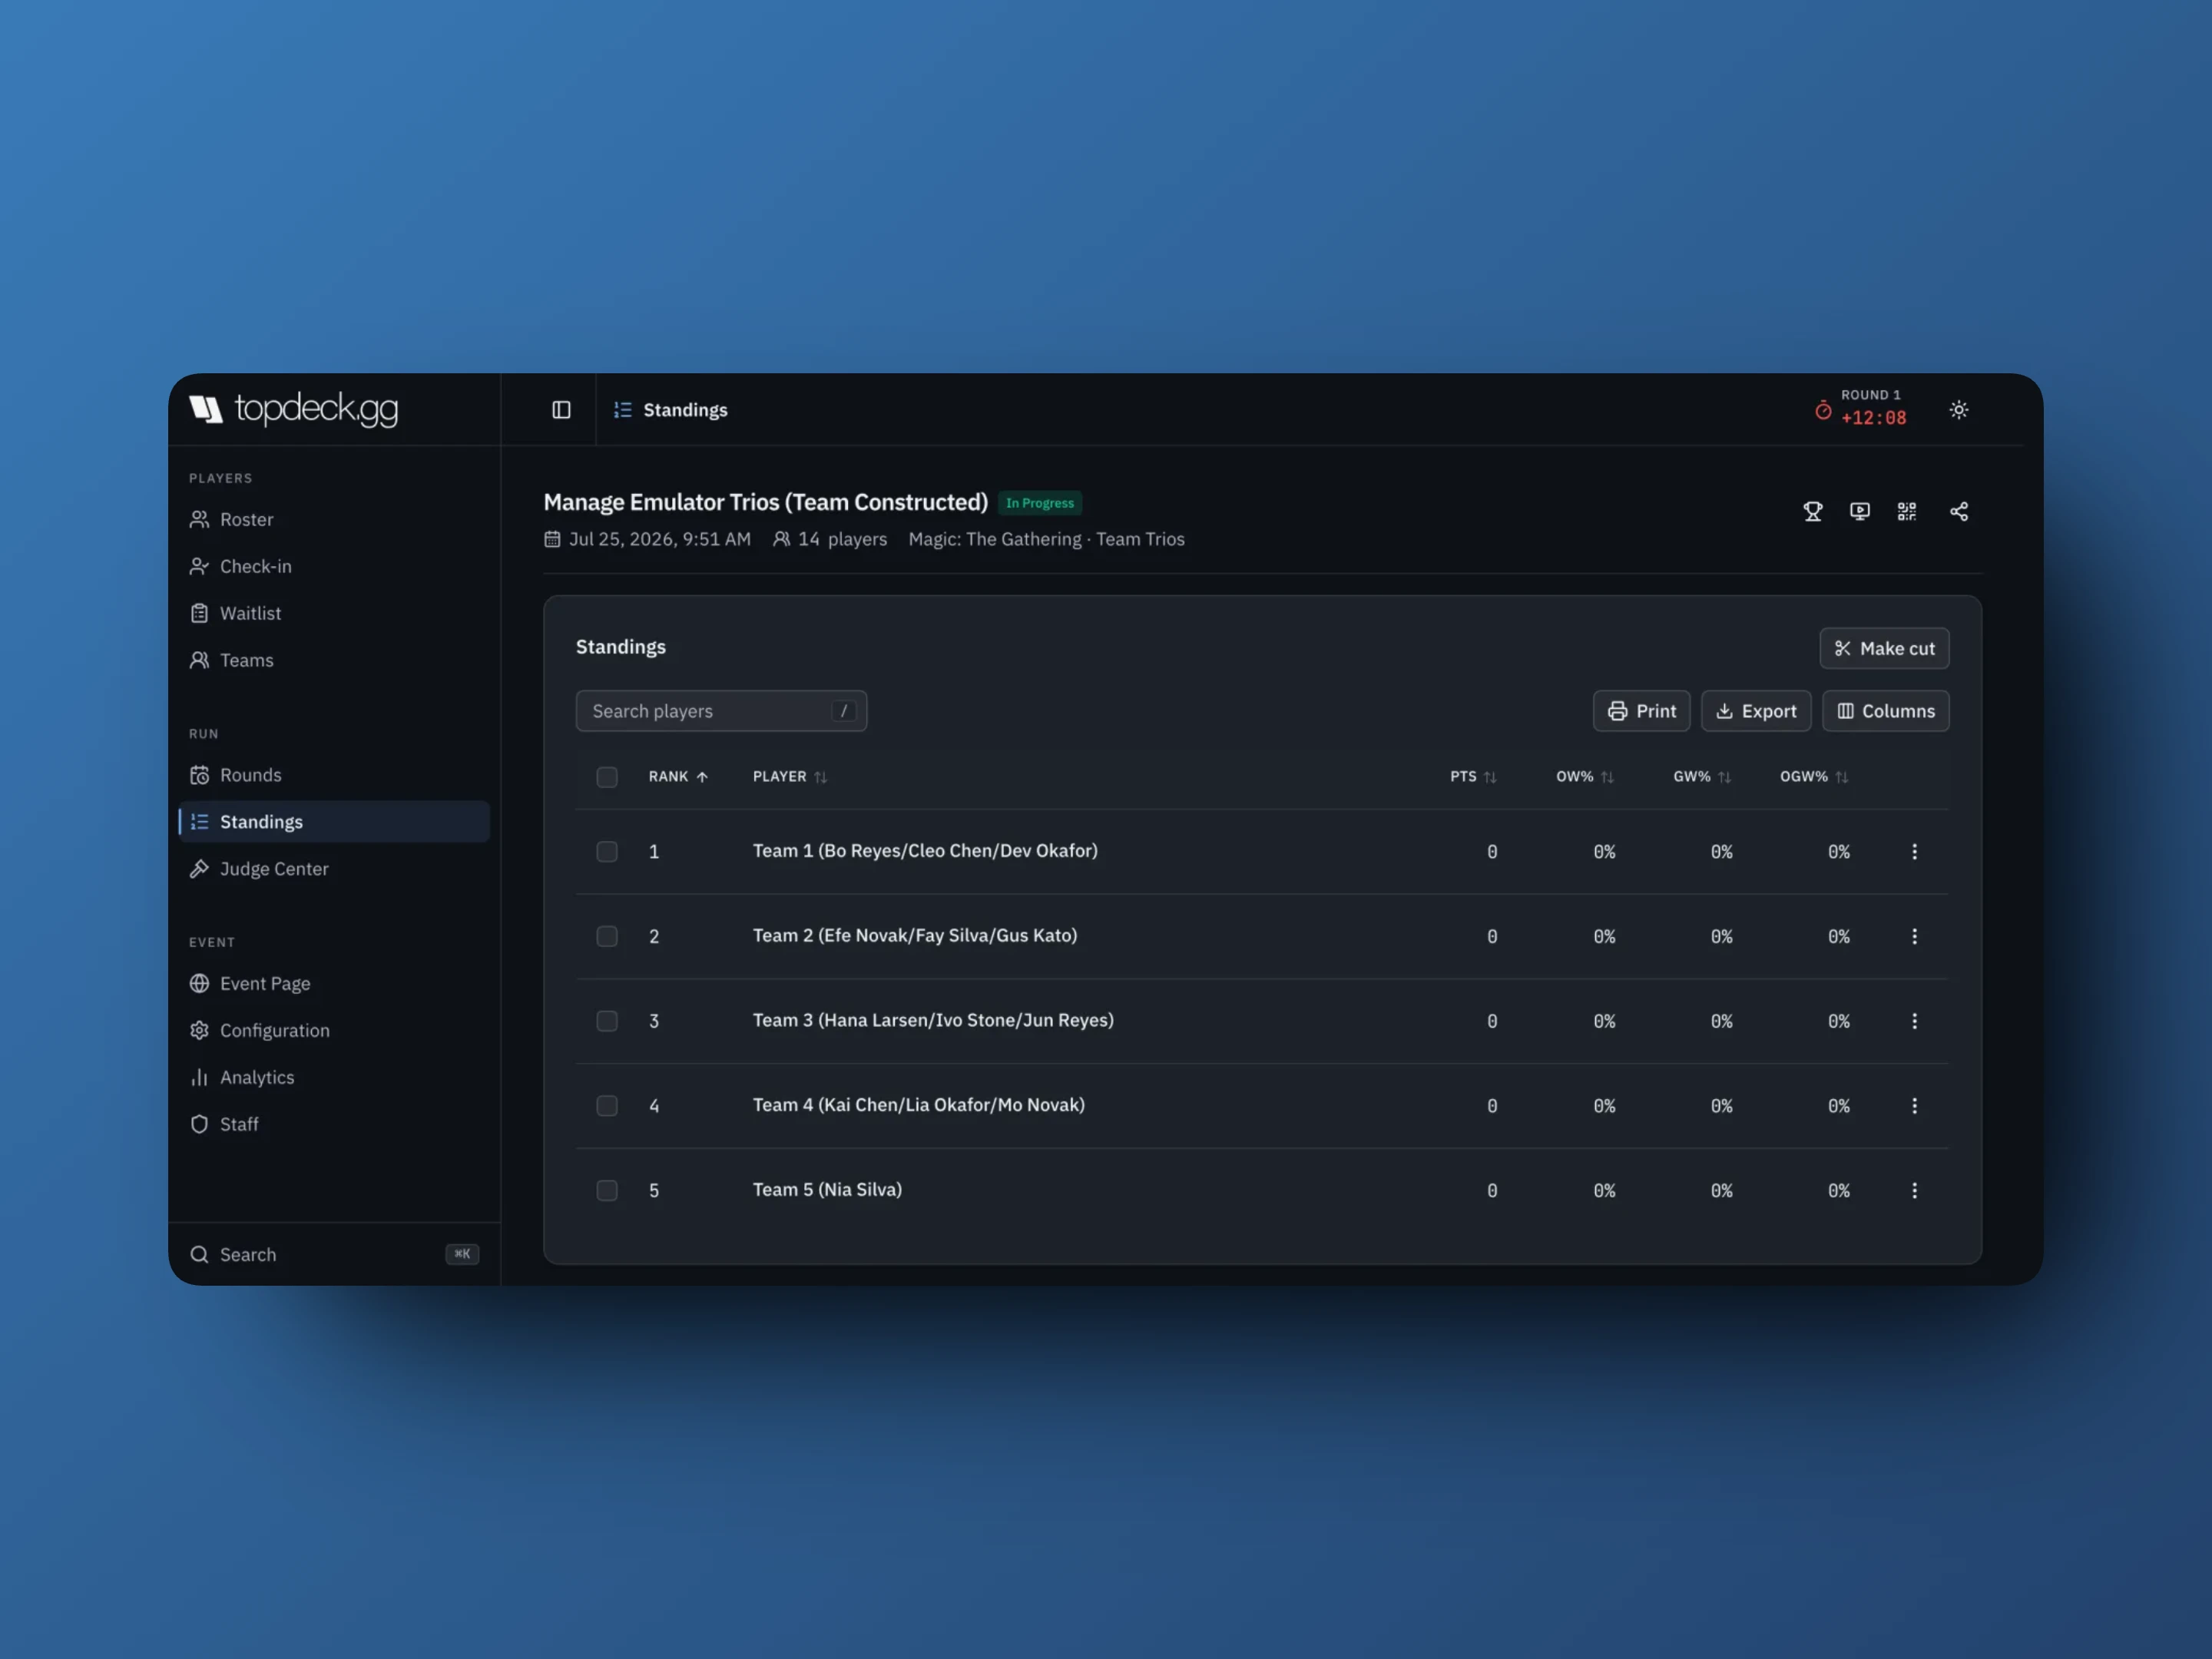Screen dimensions: 2212x1659
Task: Check the Team 2 row checkbox
Action: (607, 937)
